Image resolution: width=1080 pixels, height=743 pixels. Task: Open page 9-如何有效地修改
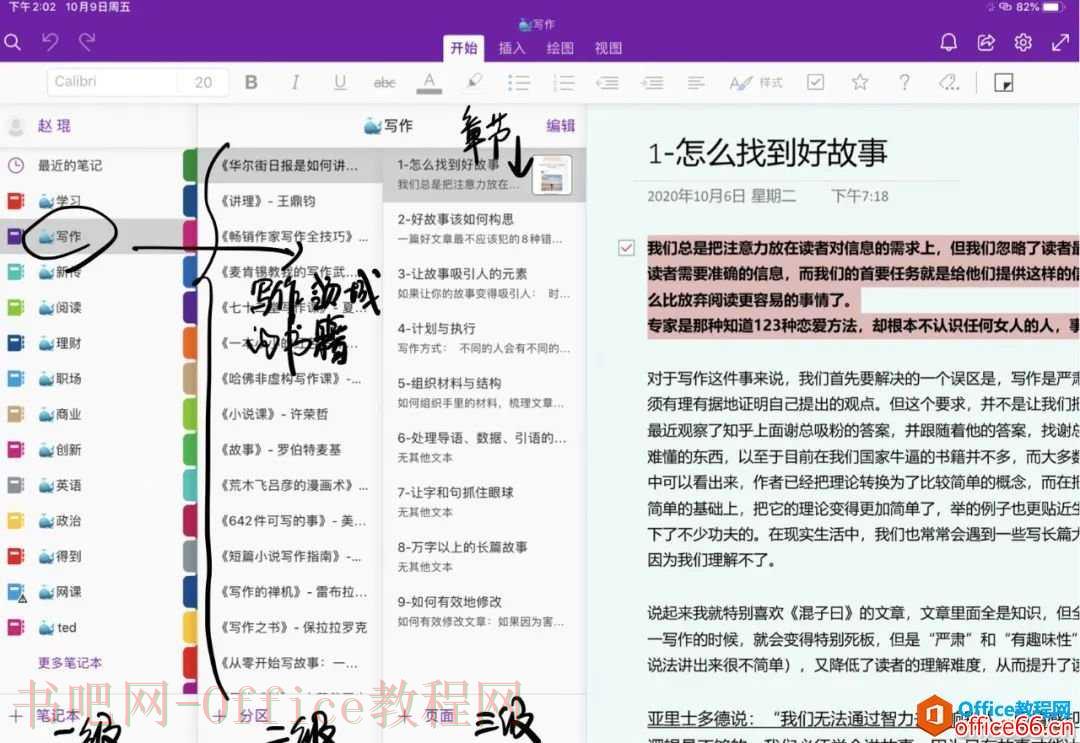click(x=484, y=611)
